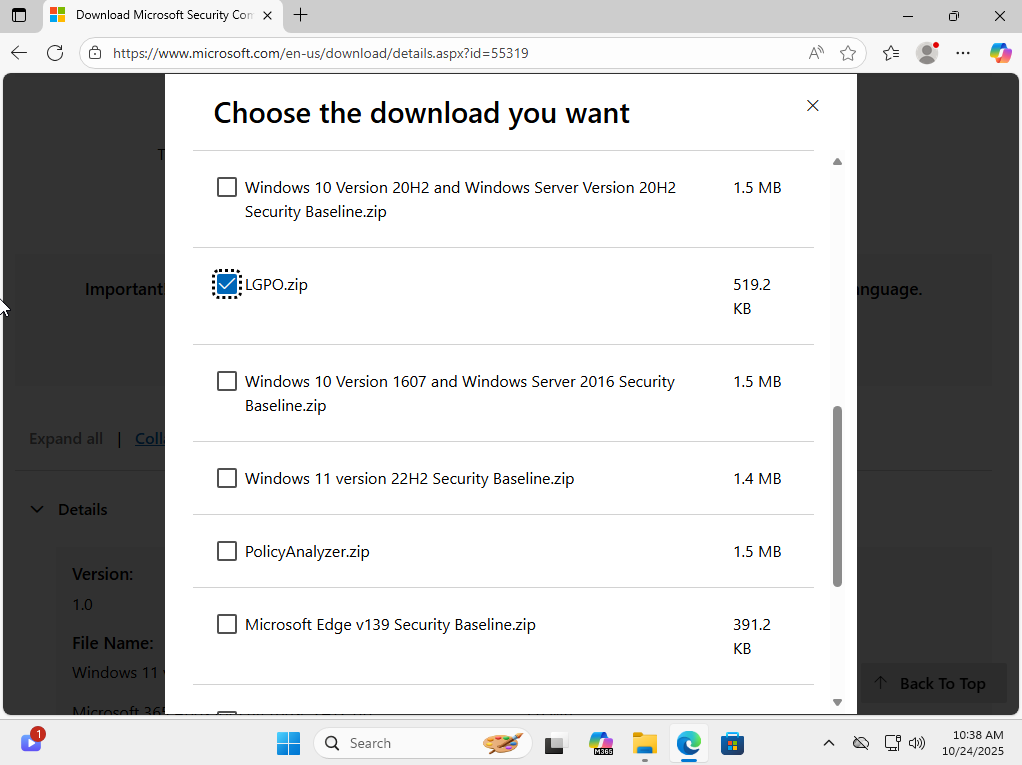
Task: Click the browser back arrow
Action: pyautogui.click(x=19, y=53)
